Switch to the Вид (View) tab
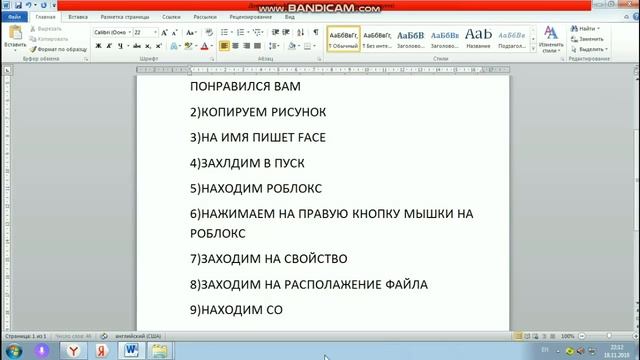Screen dimensions: 640x360 pos(290,17)
